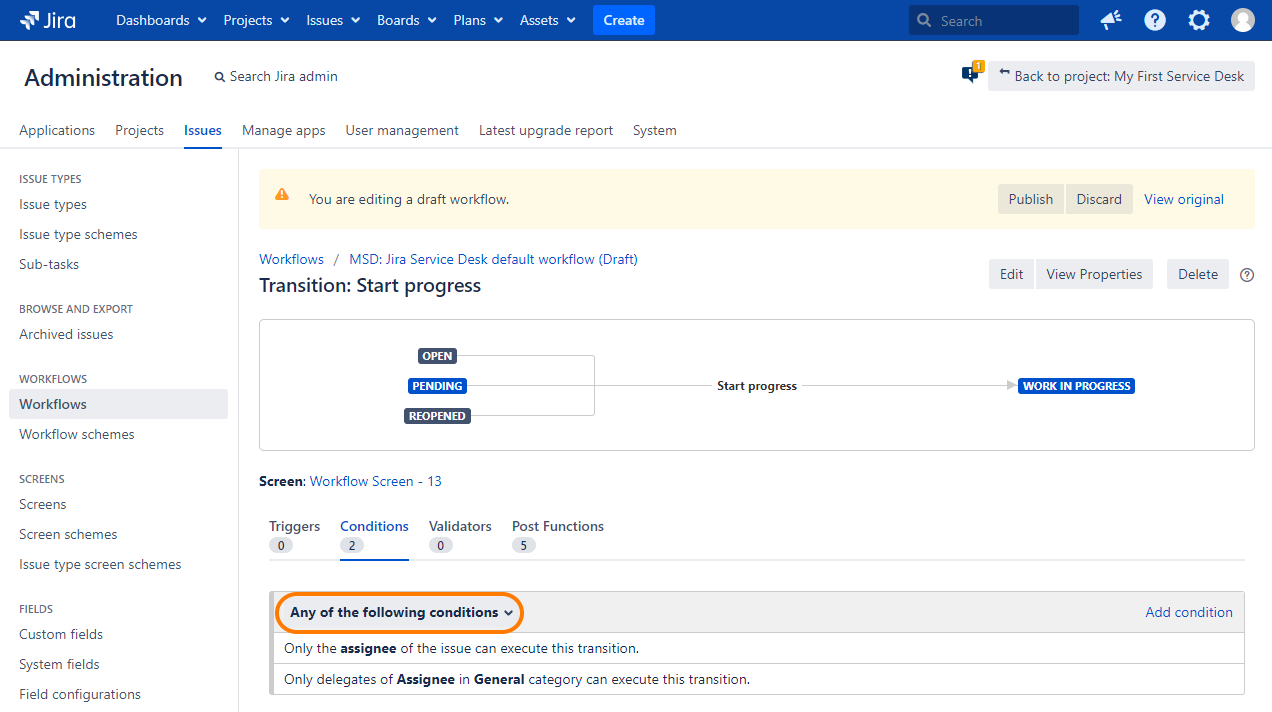The height and width of the screenshot is (712, 1272).
Task: Click the Jira logo in header
Action: coord(47,20)
